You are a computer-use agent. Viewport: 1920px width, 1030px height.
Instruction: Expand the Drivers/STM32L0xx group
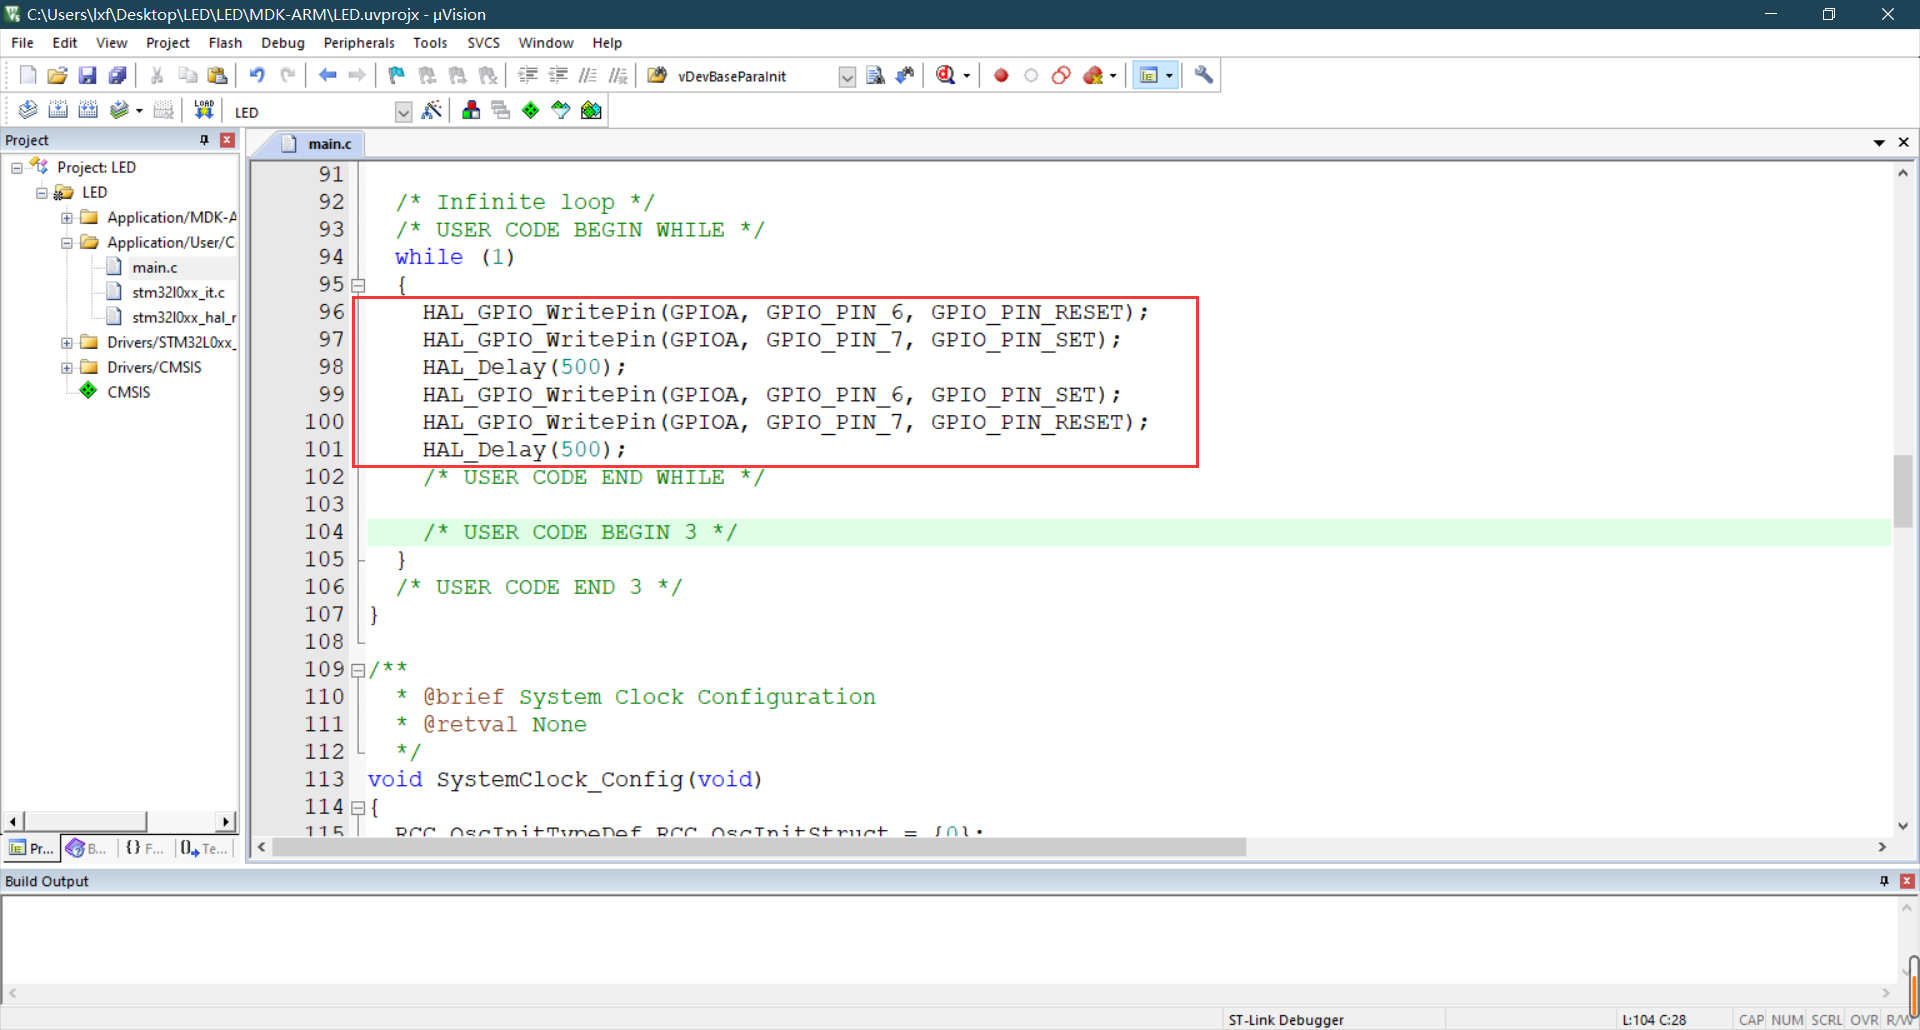tap(67, 342)
